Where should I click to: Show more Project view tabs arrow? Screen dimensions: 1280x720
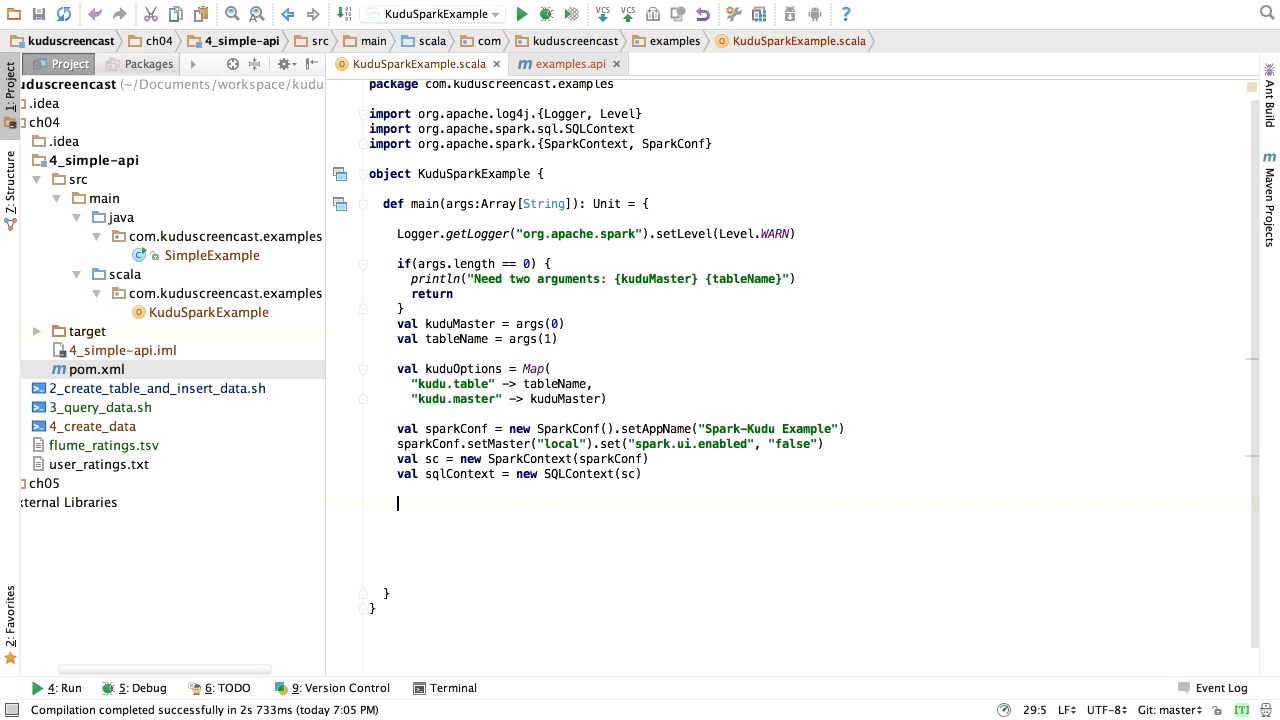pos(193,64)
